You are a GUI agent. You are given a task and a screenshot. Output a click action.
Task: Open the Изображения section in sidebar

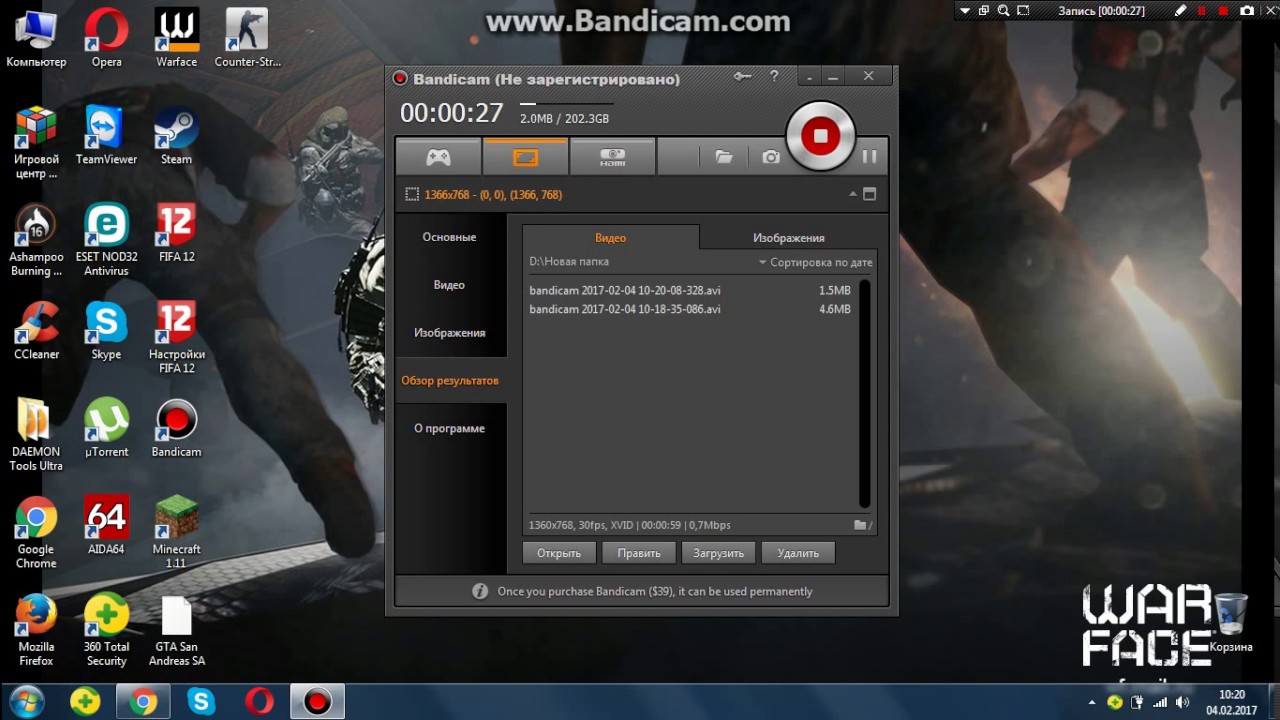(x=449, y=333)
